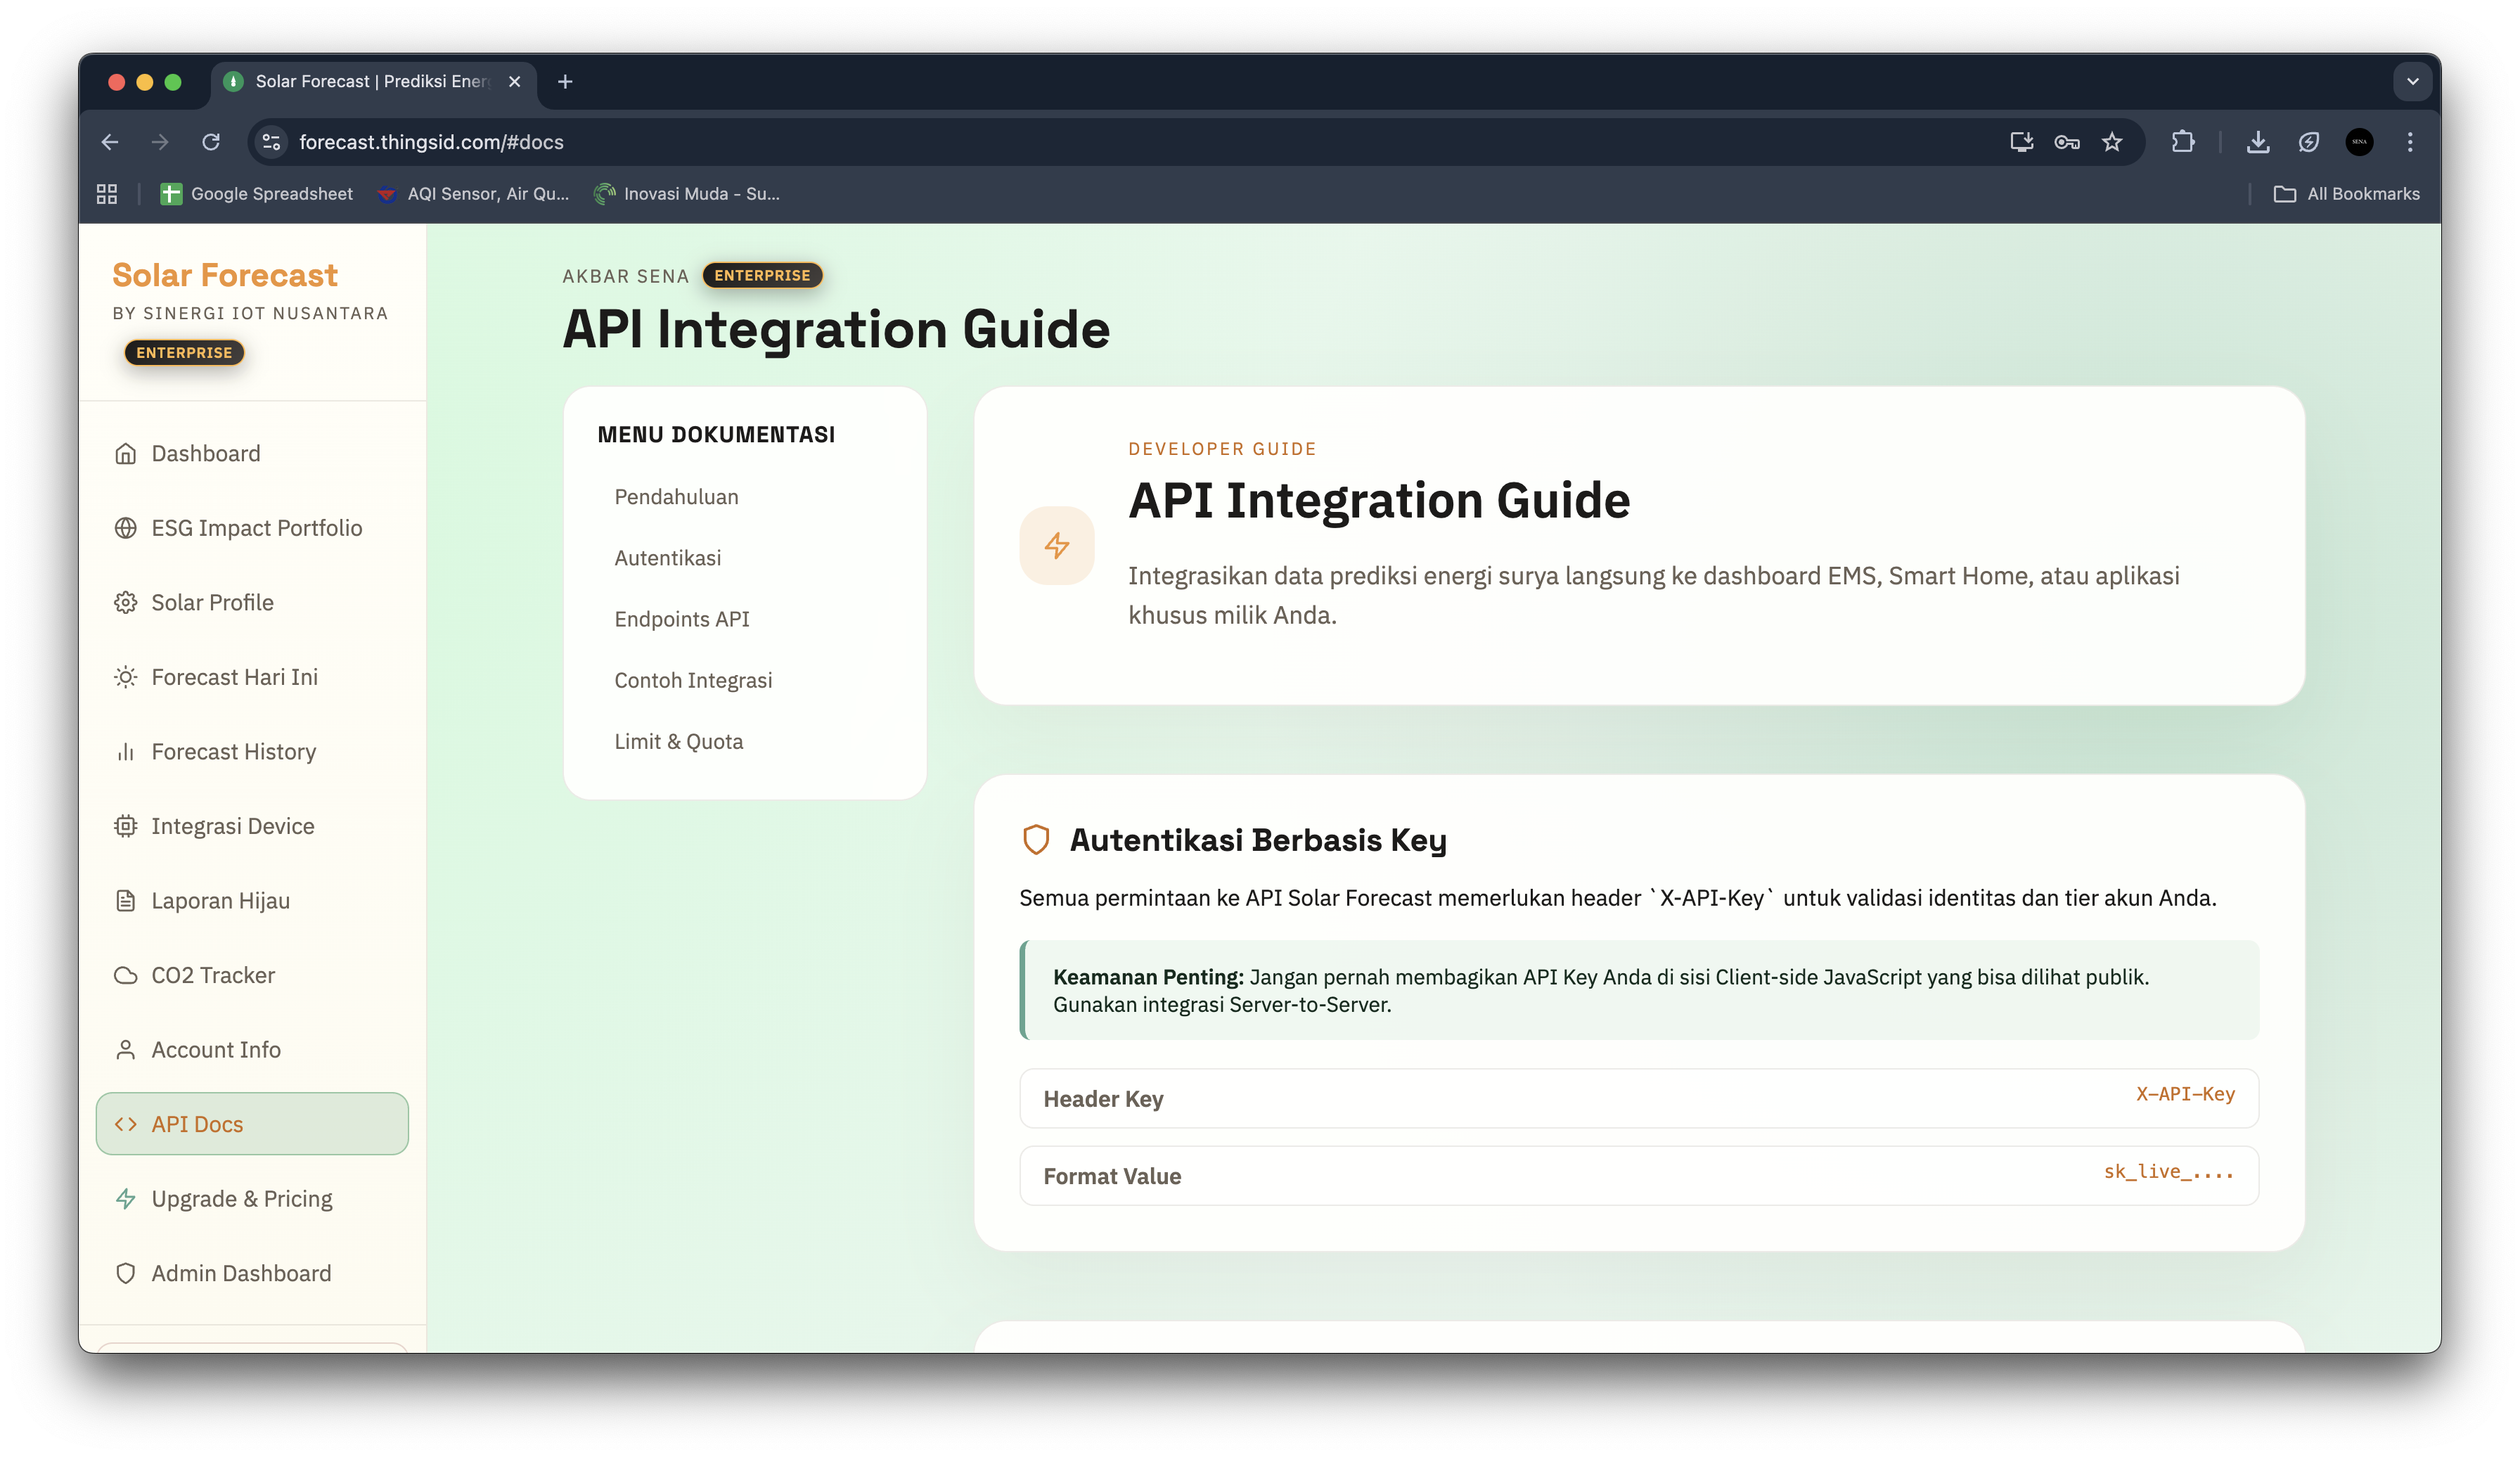Select the Forecast Hari Ini sun icon
Viewport: 2520px width, 1457px height.
point(125,677)
